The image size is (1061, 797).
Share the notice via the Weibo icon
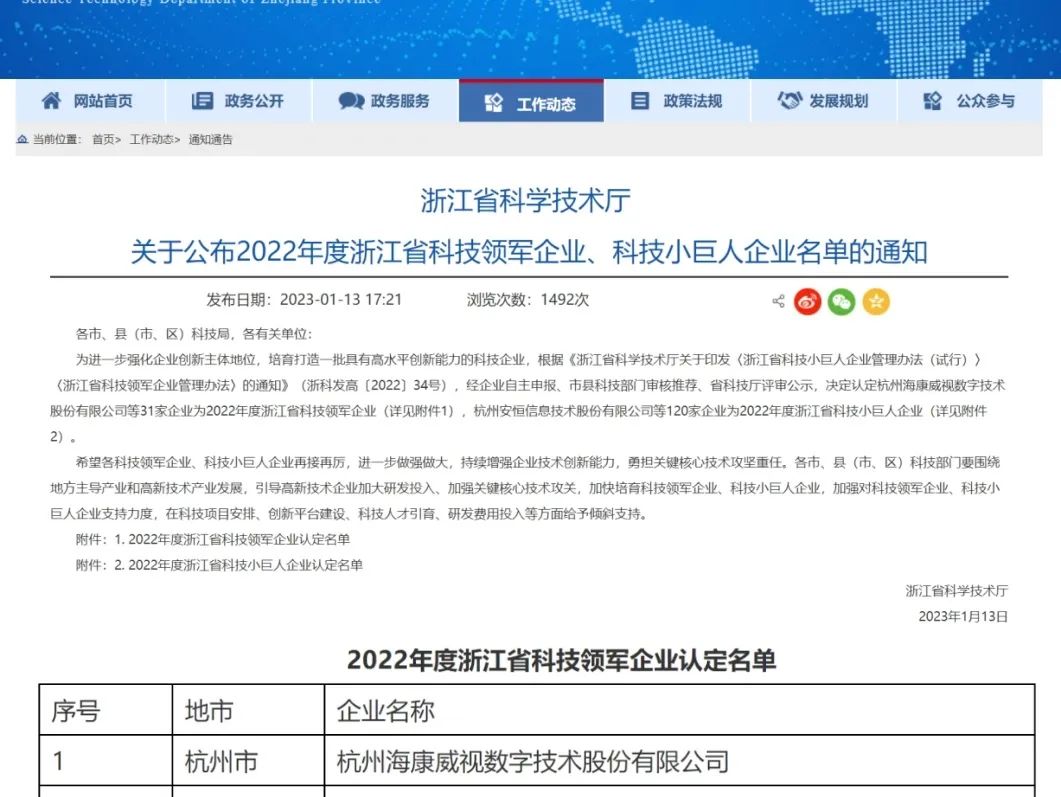pyautogui.click(x=808, y=301)
